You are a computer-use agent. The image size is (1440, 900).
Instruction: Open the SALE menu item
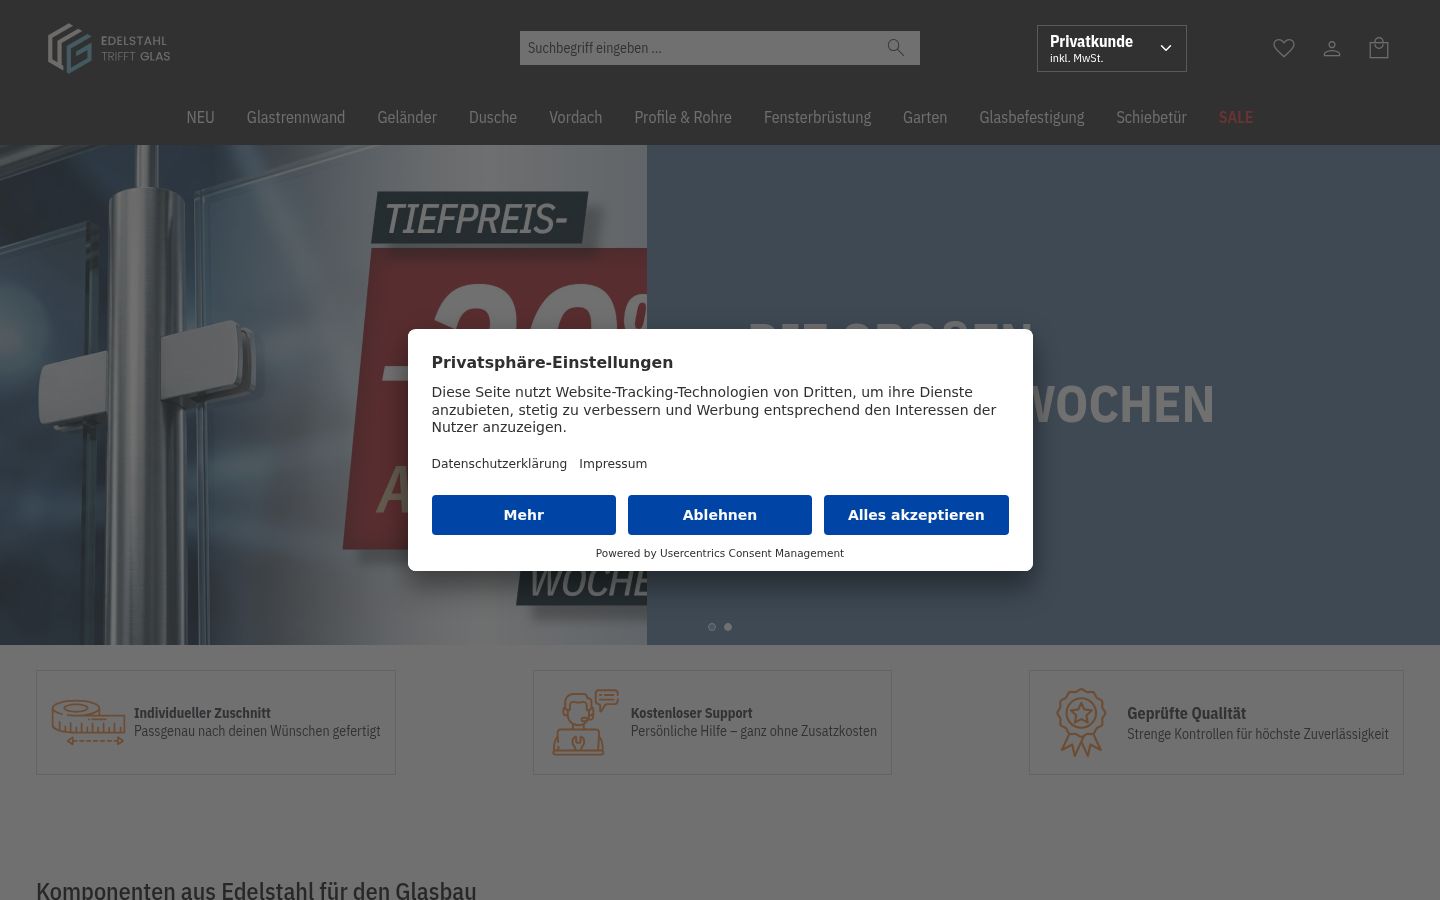(x=1236, y=117)
